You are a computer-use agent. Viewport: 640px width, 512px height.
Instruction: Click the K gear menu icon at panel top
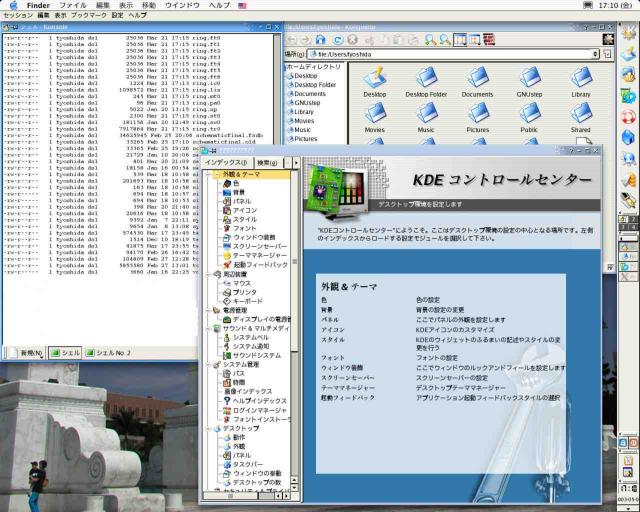tap(629, 32)
